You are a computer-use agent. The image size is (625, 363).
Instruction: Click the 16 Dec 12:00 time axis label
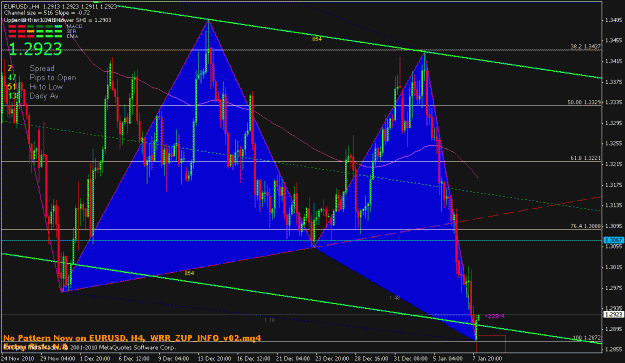click(x=254, y=358)
